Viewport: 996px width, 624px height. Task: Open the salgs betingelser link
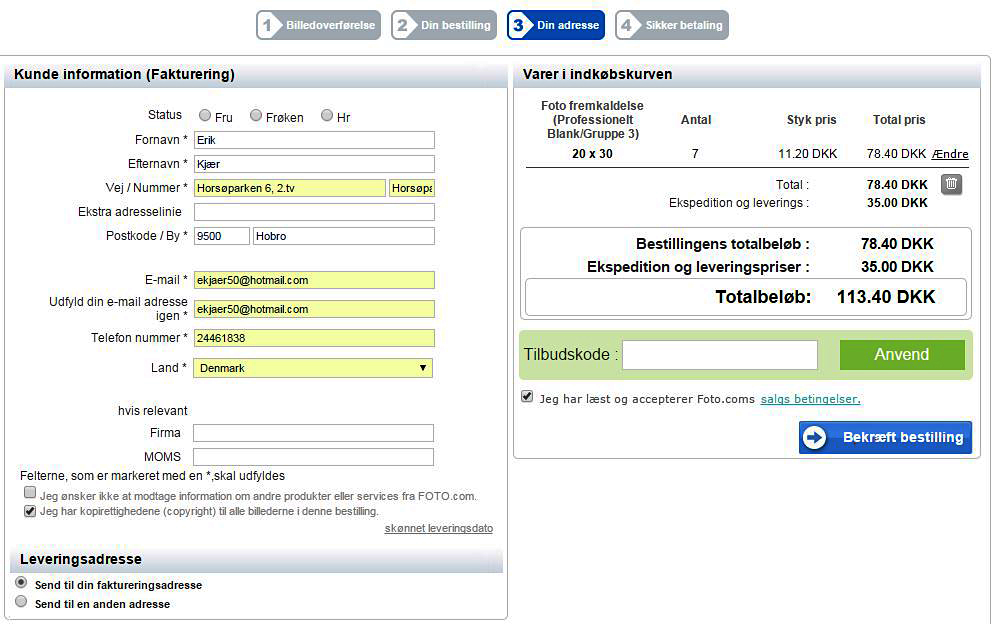(810, 399)
